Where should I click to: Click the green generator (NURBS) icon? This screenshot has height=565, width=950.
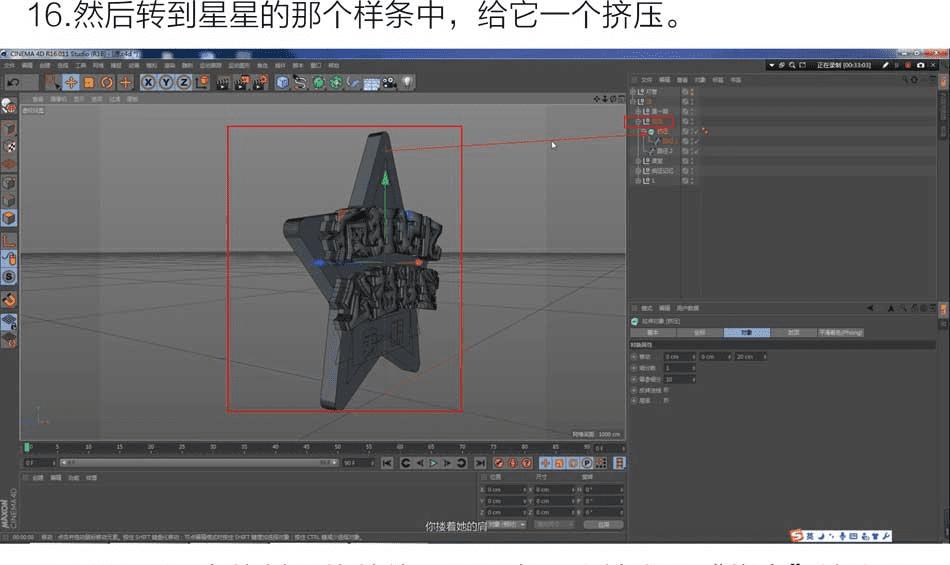pos(318,82)
